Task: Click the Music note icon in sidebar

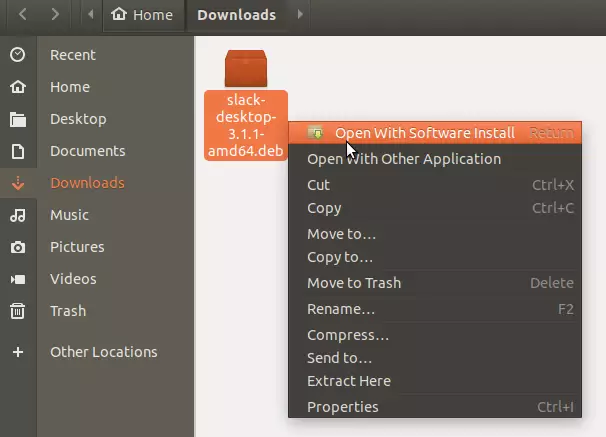Action: [x=18, y=215]
